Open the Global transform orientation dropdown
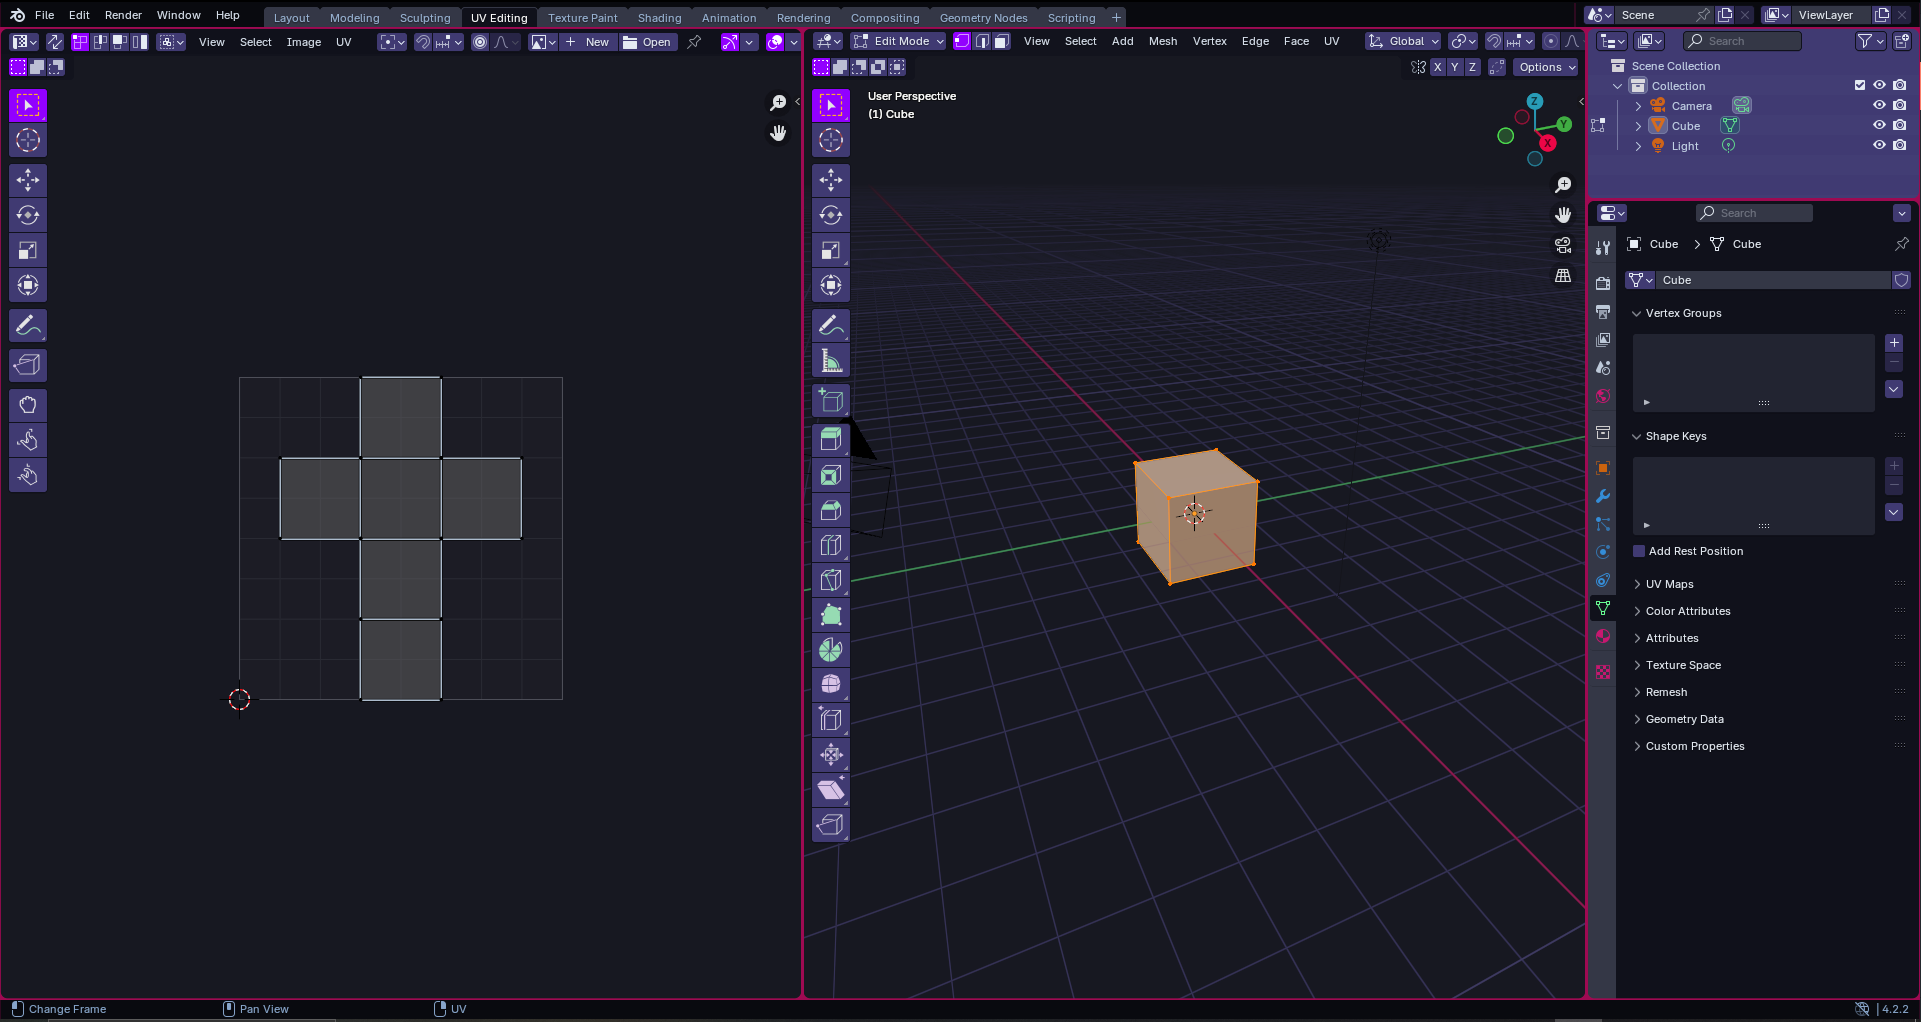The height and width of the screenshot is (1022, 1921). pyautogui.click(x=1404, y=41)
